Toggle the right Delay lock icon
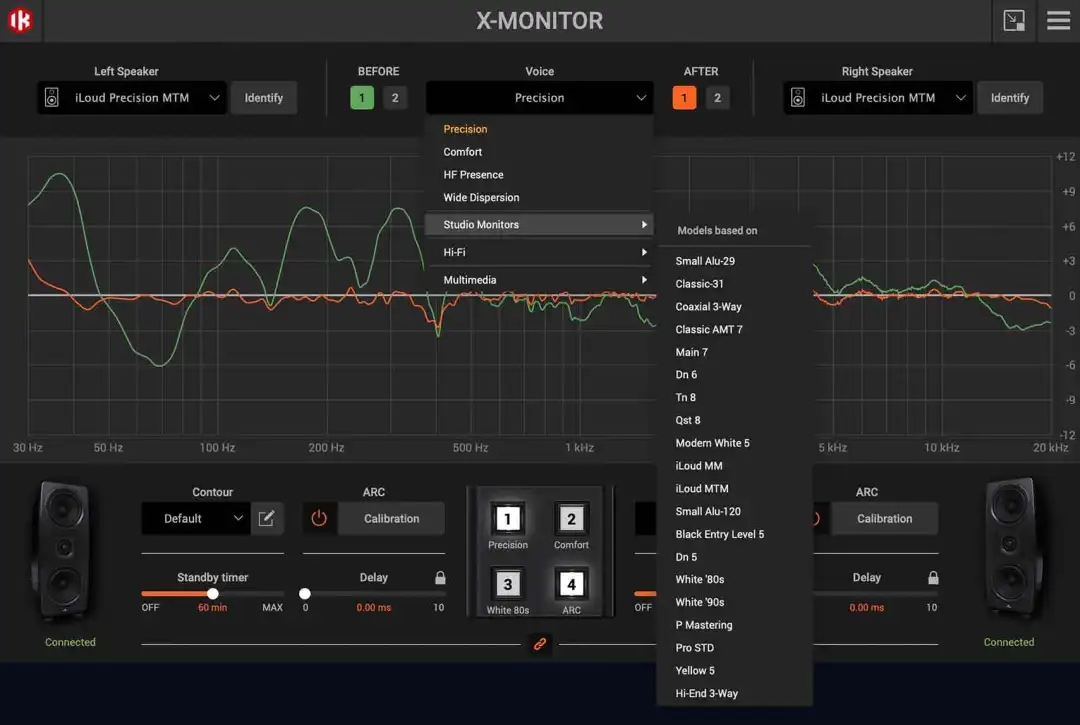Image resolution: width=1080 pixels, height=725 pixels. pyautogui.click(x=933, y=577)
